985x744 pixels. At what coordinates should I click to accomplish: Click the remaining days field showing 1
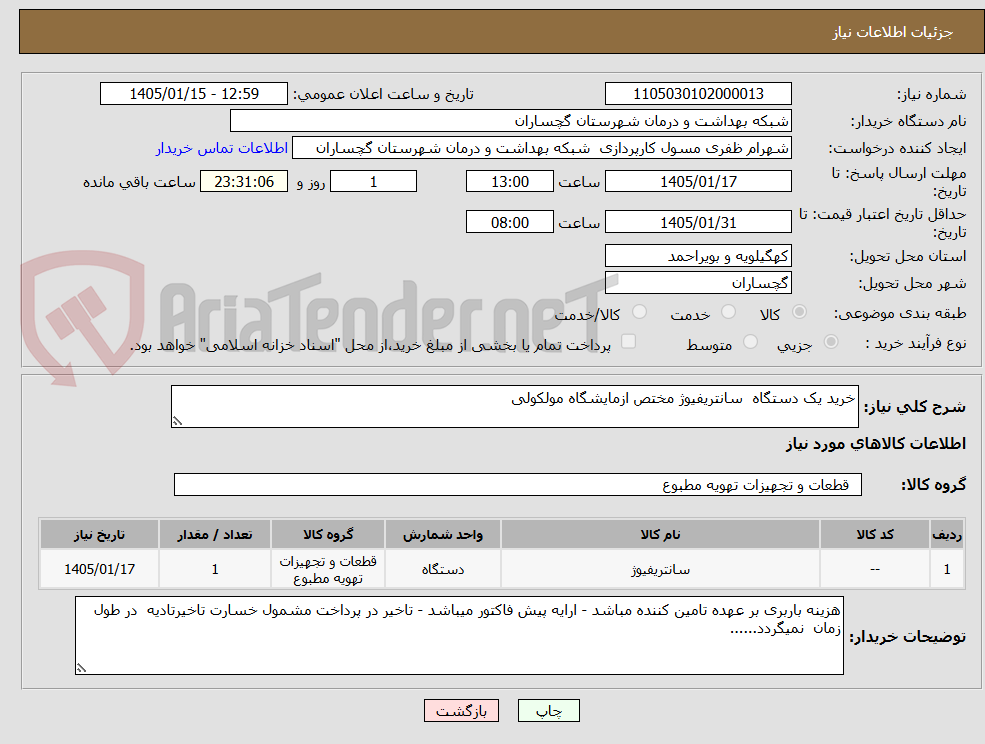tap(373, 182)
